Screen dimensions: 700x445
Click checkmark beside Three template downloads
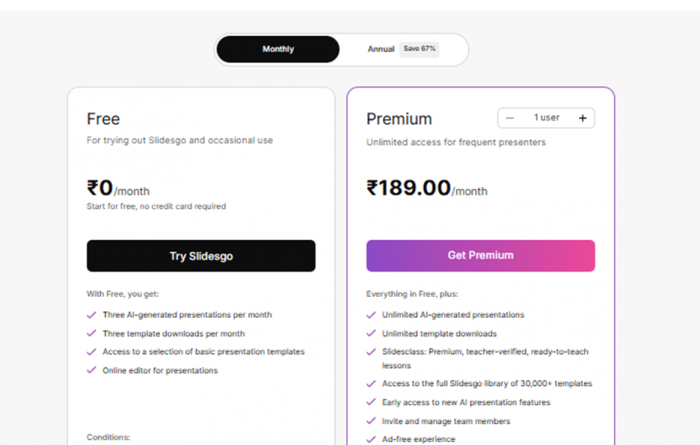tap(92, 334)
